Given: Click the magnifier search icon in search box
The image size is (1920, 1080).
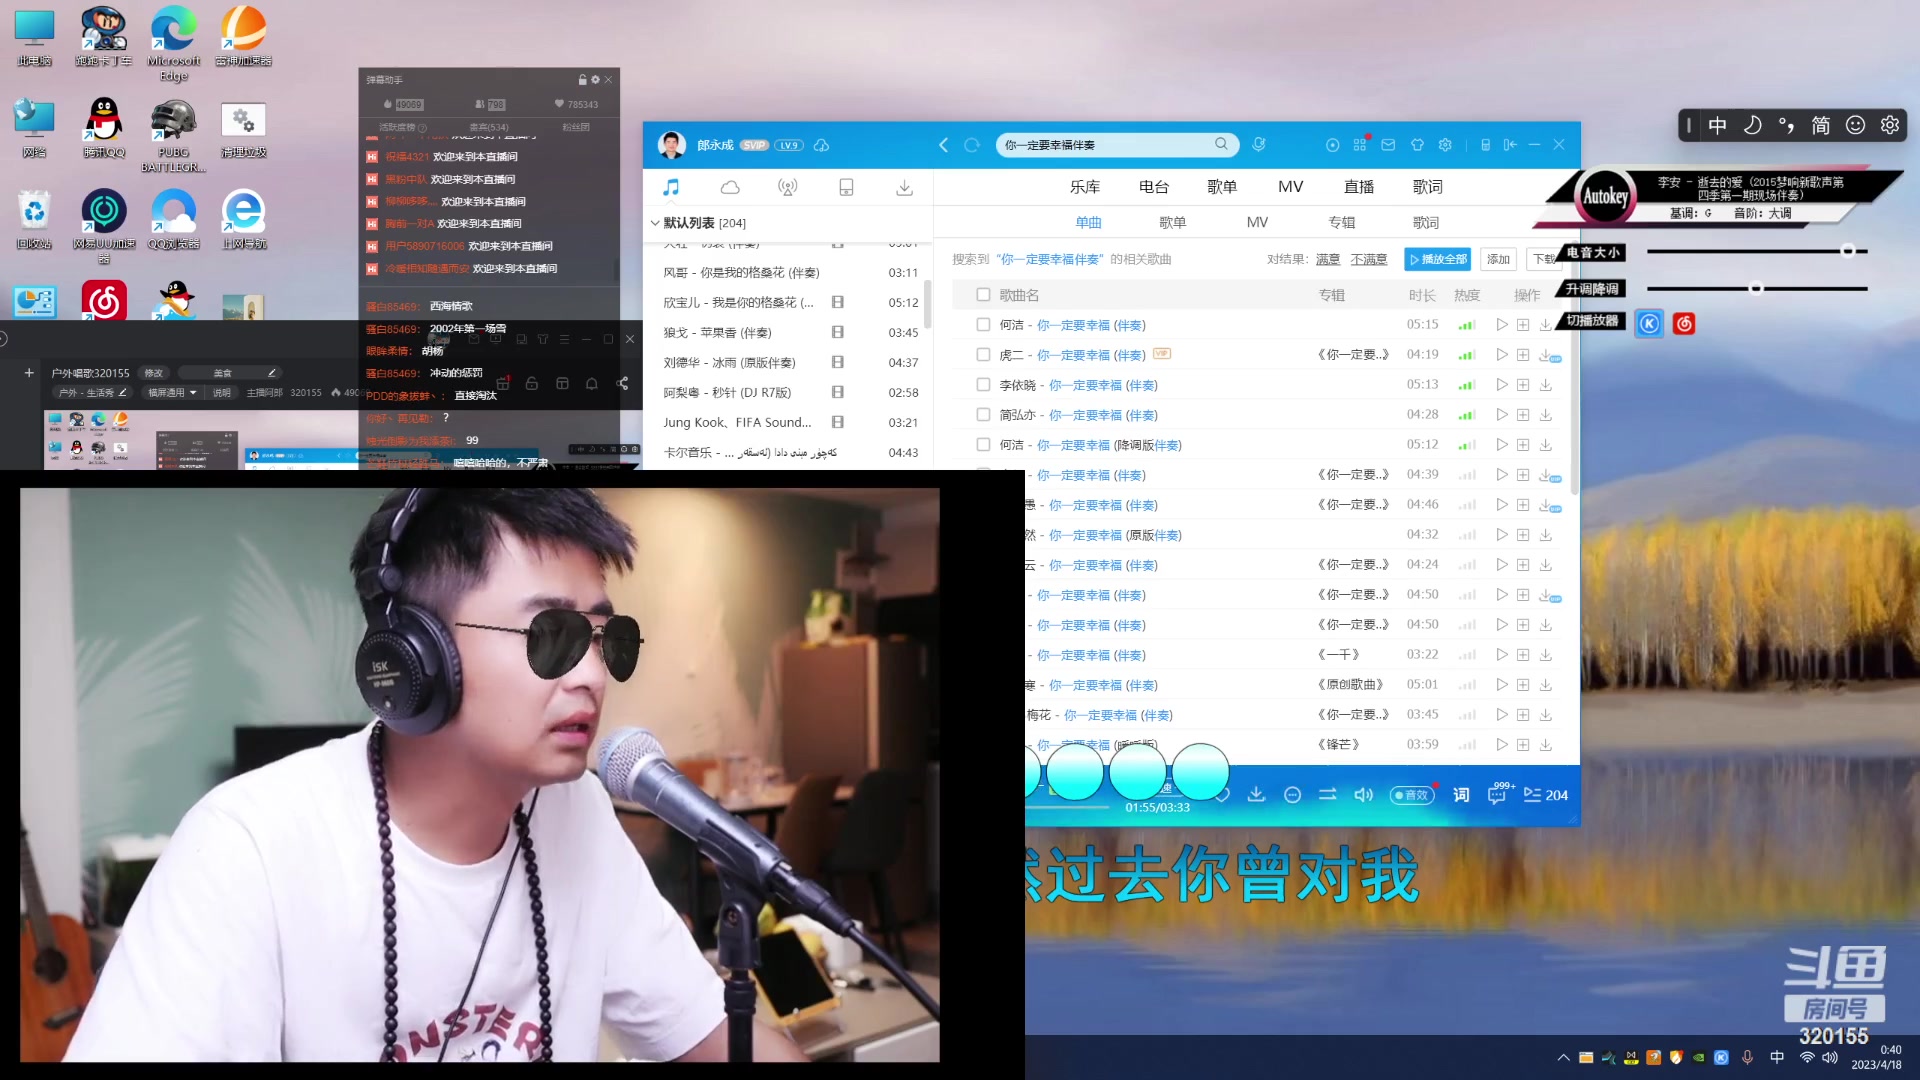Looking at the screenshot, I should pyautogui.click(x=1221, y=144).
